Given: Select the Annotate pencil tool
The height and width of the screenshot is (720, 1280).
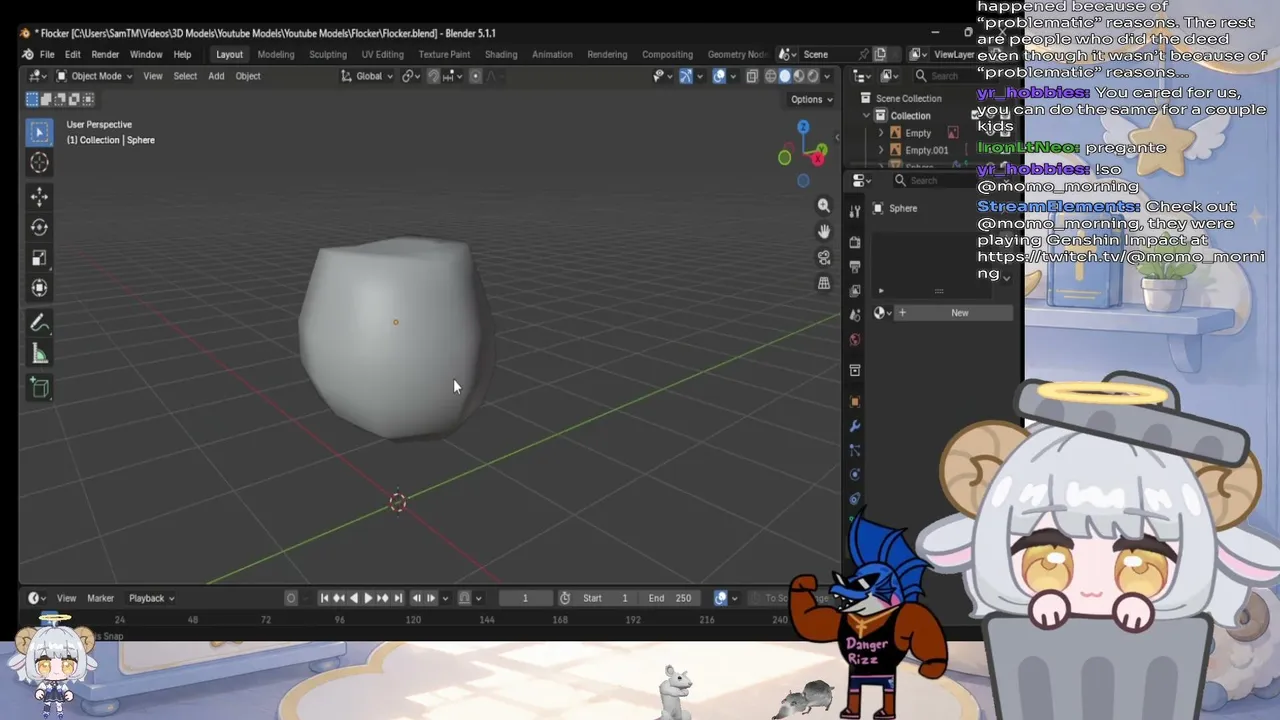Looking at the screenshot, I should click(40, 323).
